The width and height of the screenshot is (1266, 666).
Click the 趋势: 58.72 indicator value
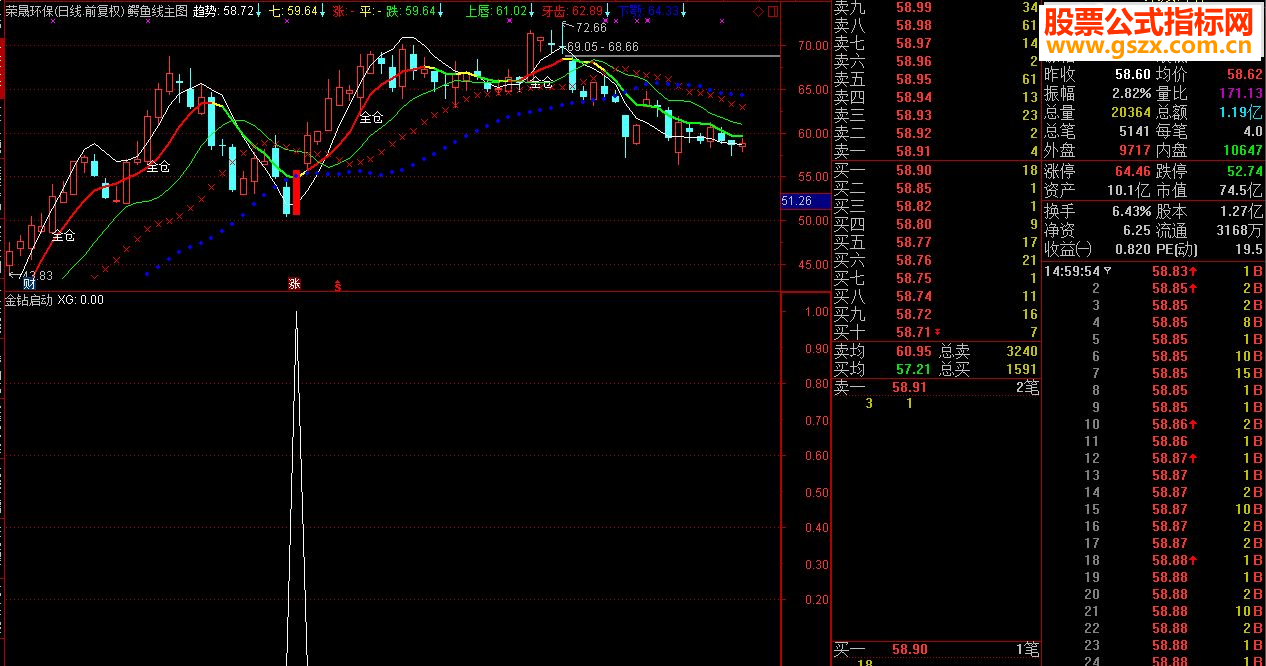pyautogui.click(x=222, y=11)
